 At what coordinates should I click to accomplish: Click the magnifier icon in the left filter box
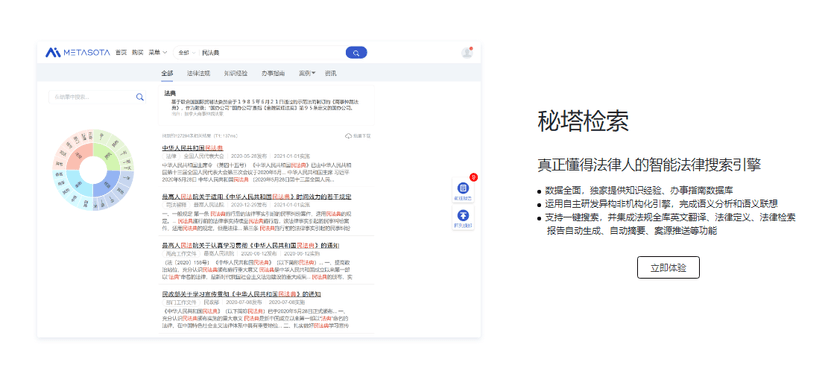[x=139, y=97]
